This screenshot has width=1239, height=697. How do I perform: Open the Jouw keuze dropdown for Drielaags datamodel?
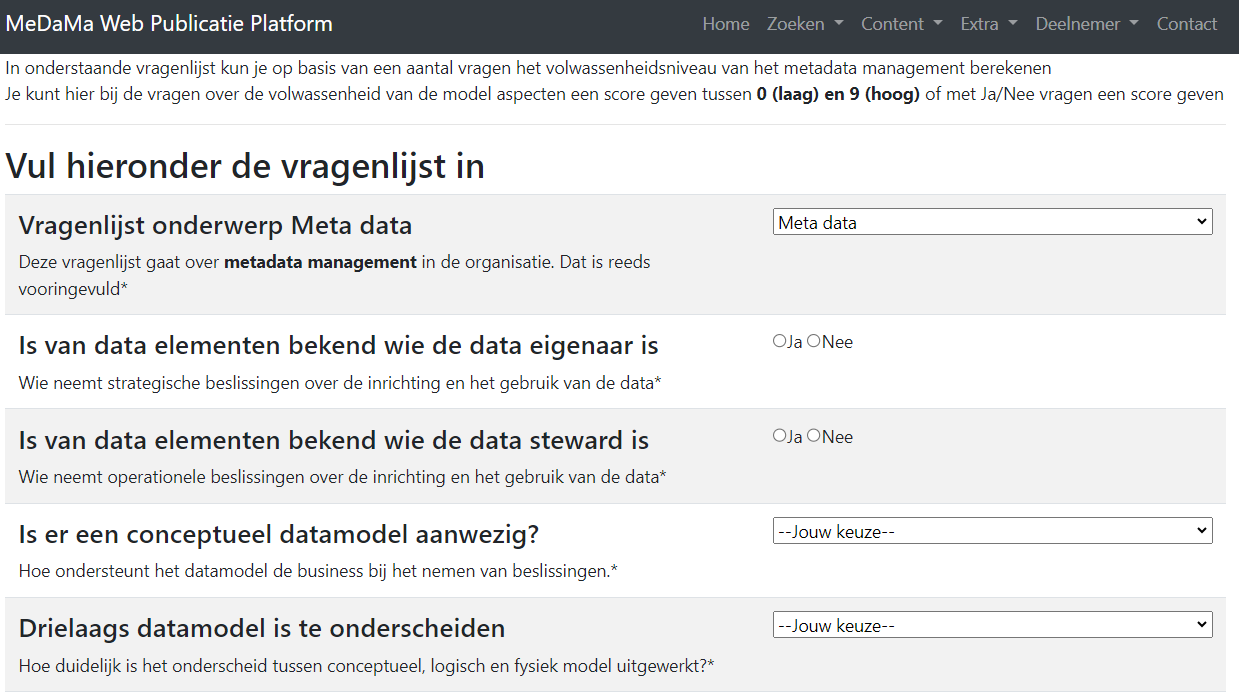992,624
